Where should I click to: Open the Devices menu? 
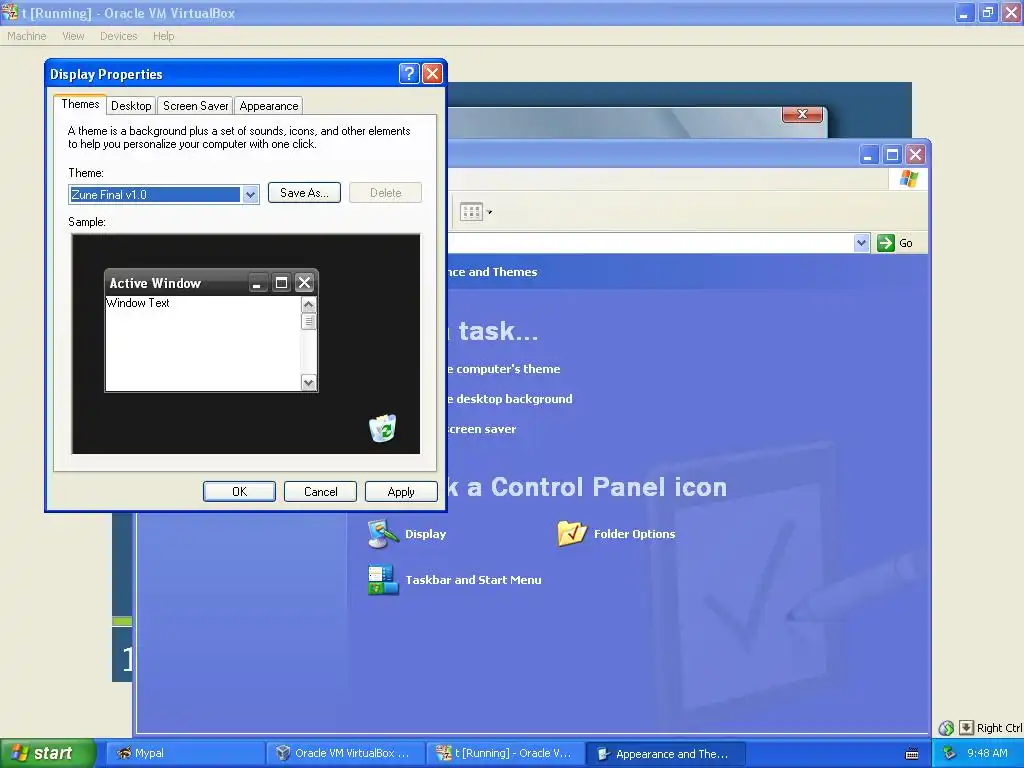[x=118, y=36]
